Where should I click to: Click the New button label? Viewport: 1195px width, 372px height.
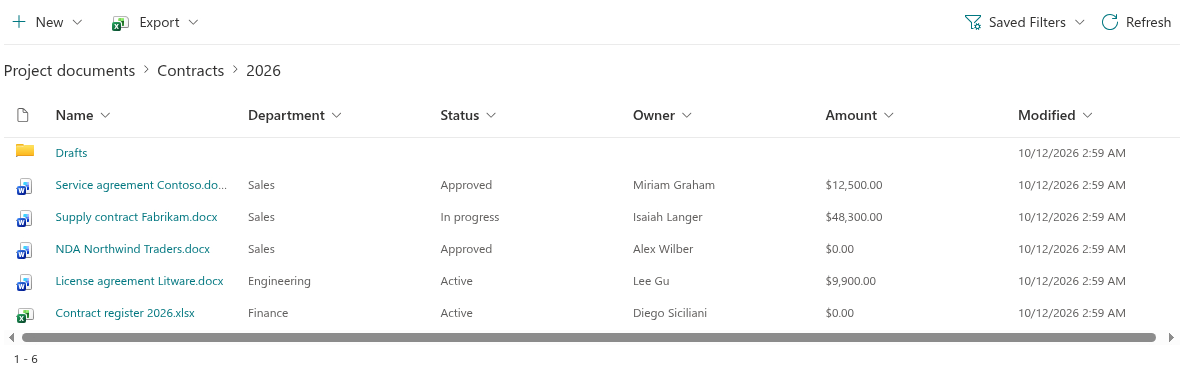pyautogui.click(x=50, y=23)
